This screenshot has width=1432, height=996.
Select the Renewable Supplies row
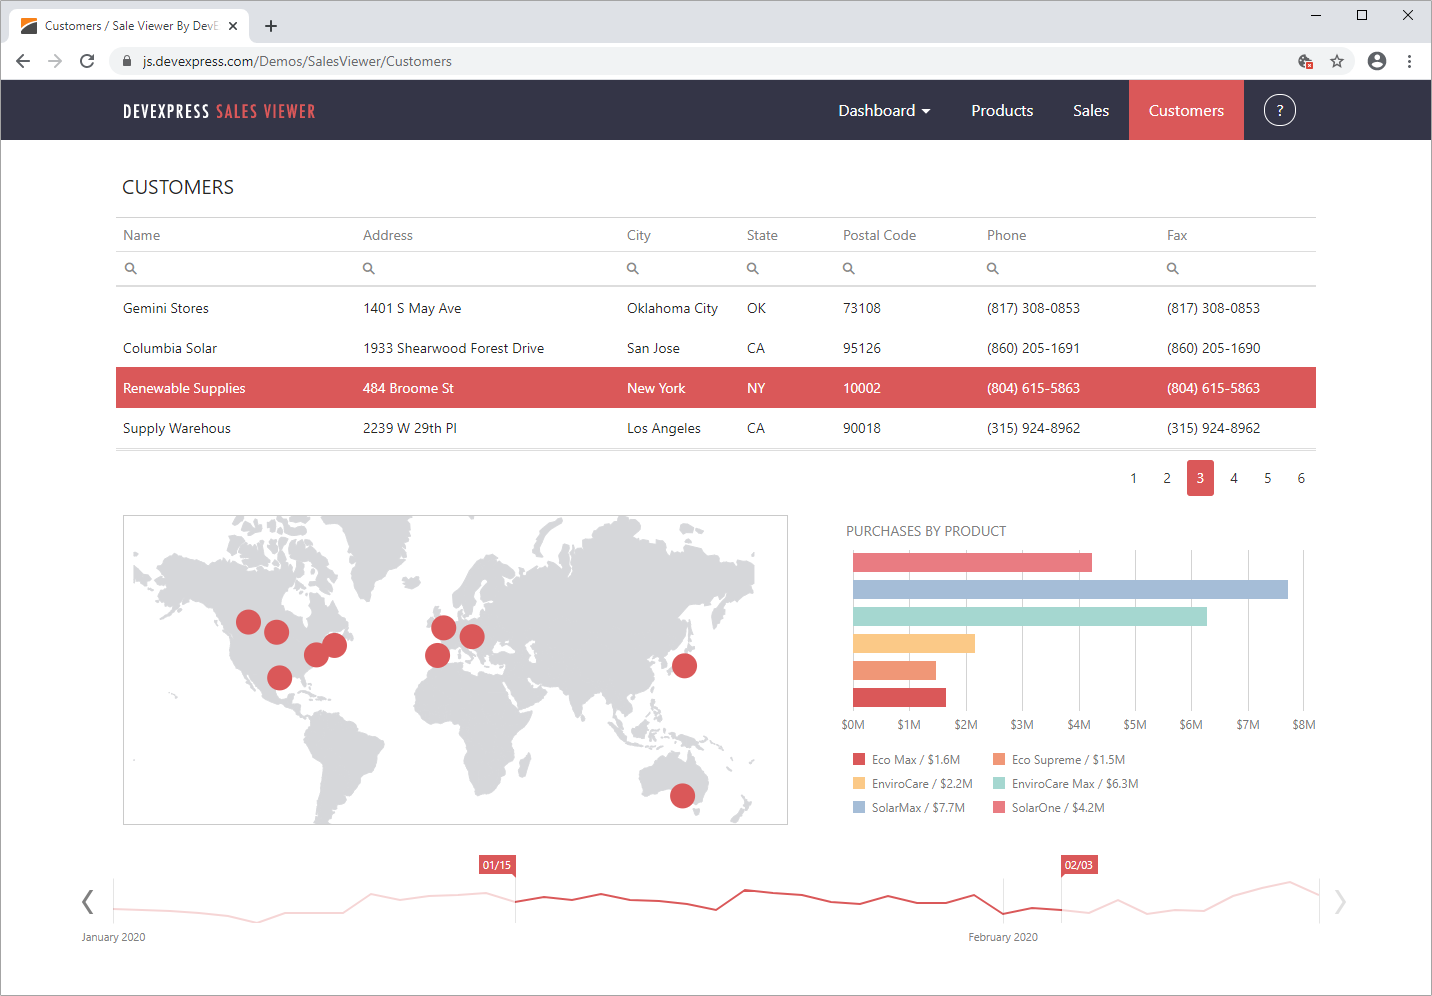[x=716, y=388]
